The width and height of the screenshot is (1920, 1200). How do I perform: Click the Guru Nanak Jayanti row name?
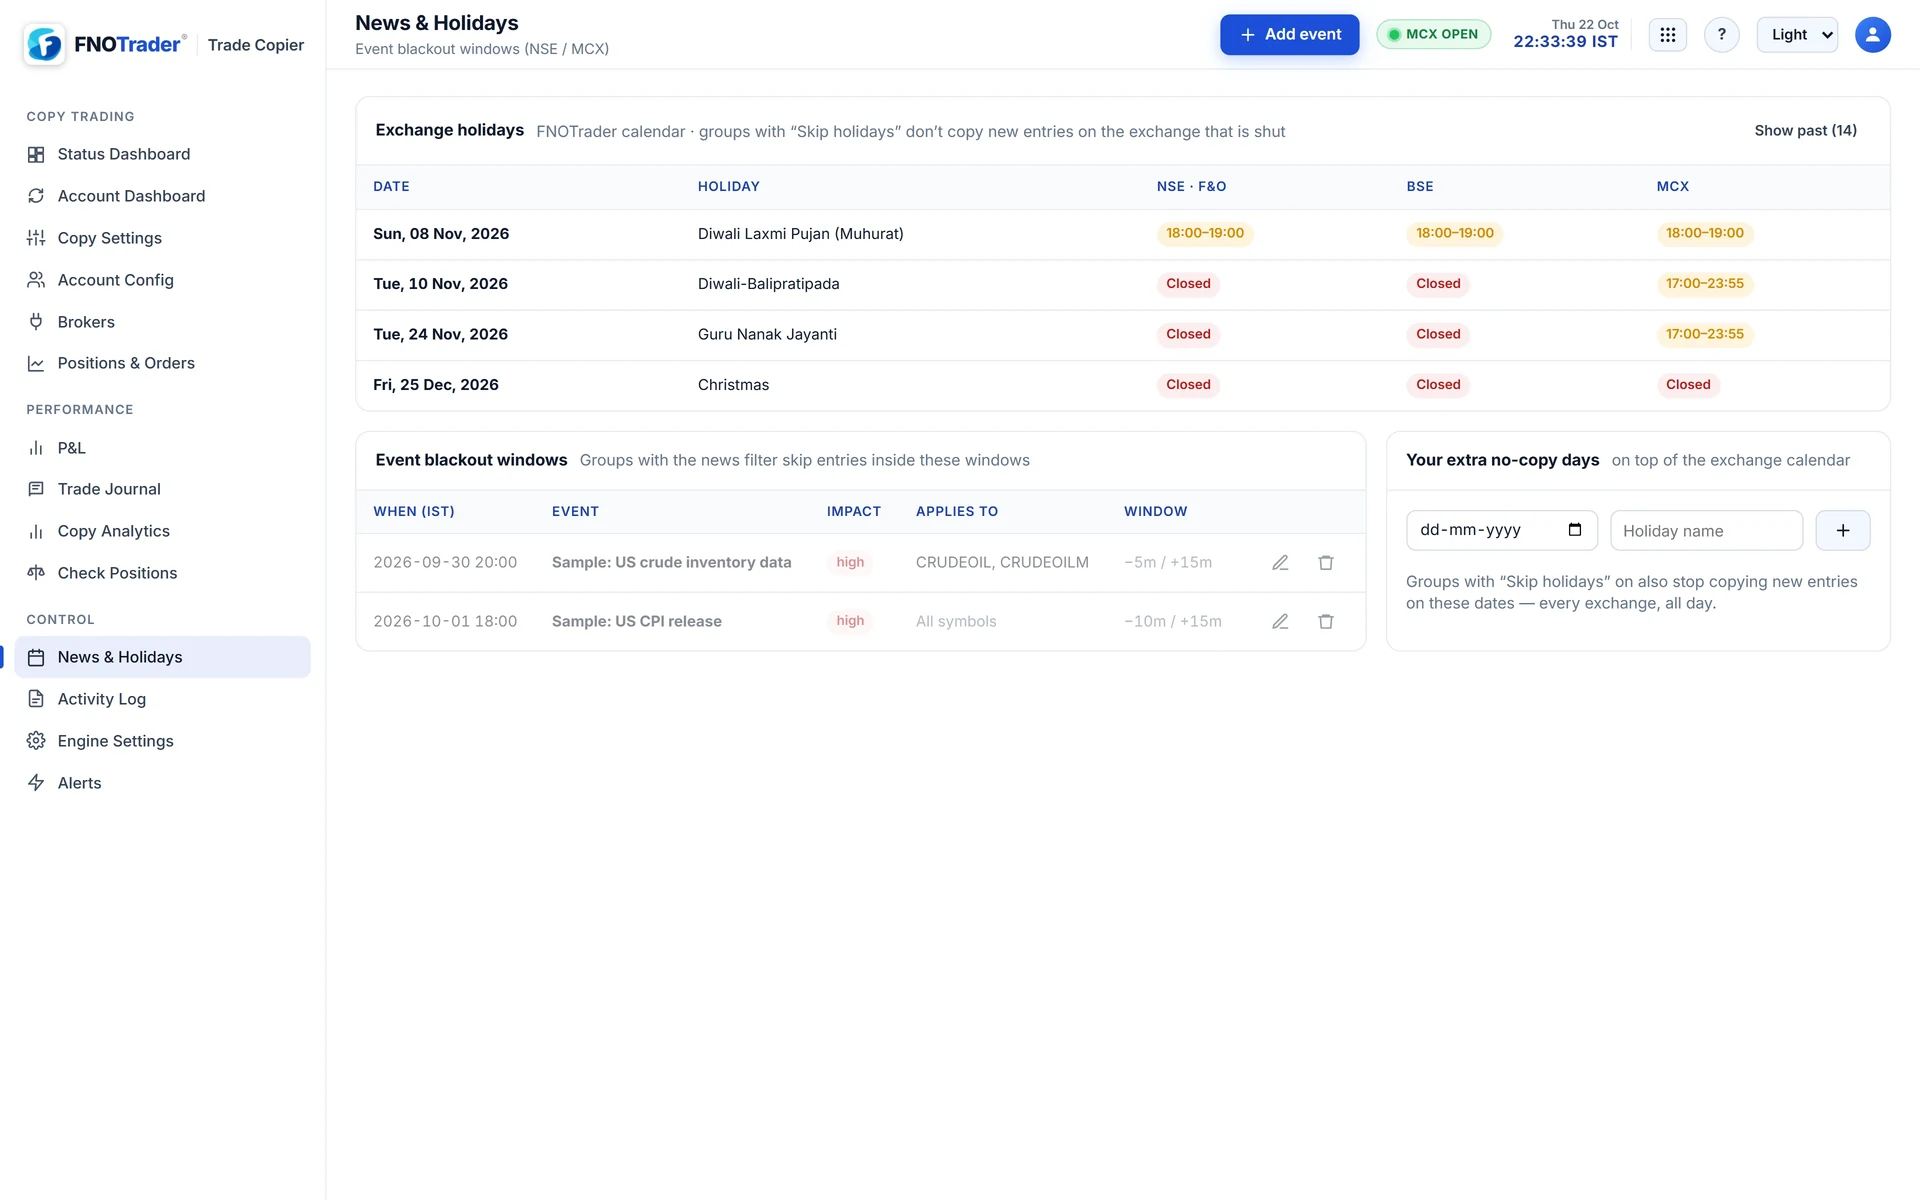click(x=767, y=335)
